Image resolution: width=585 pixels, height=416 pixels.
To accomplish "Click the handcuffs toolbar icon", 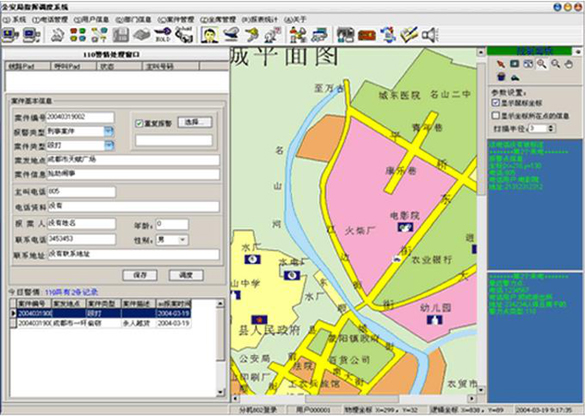I will 184,35.
